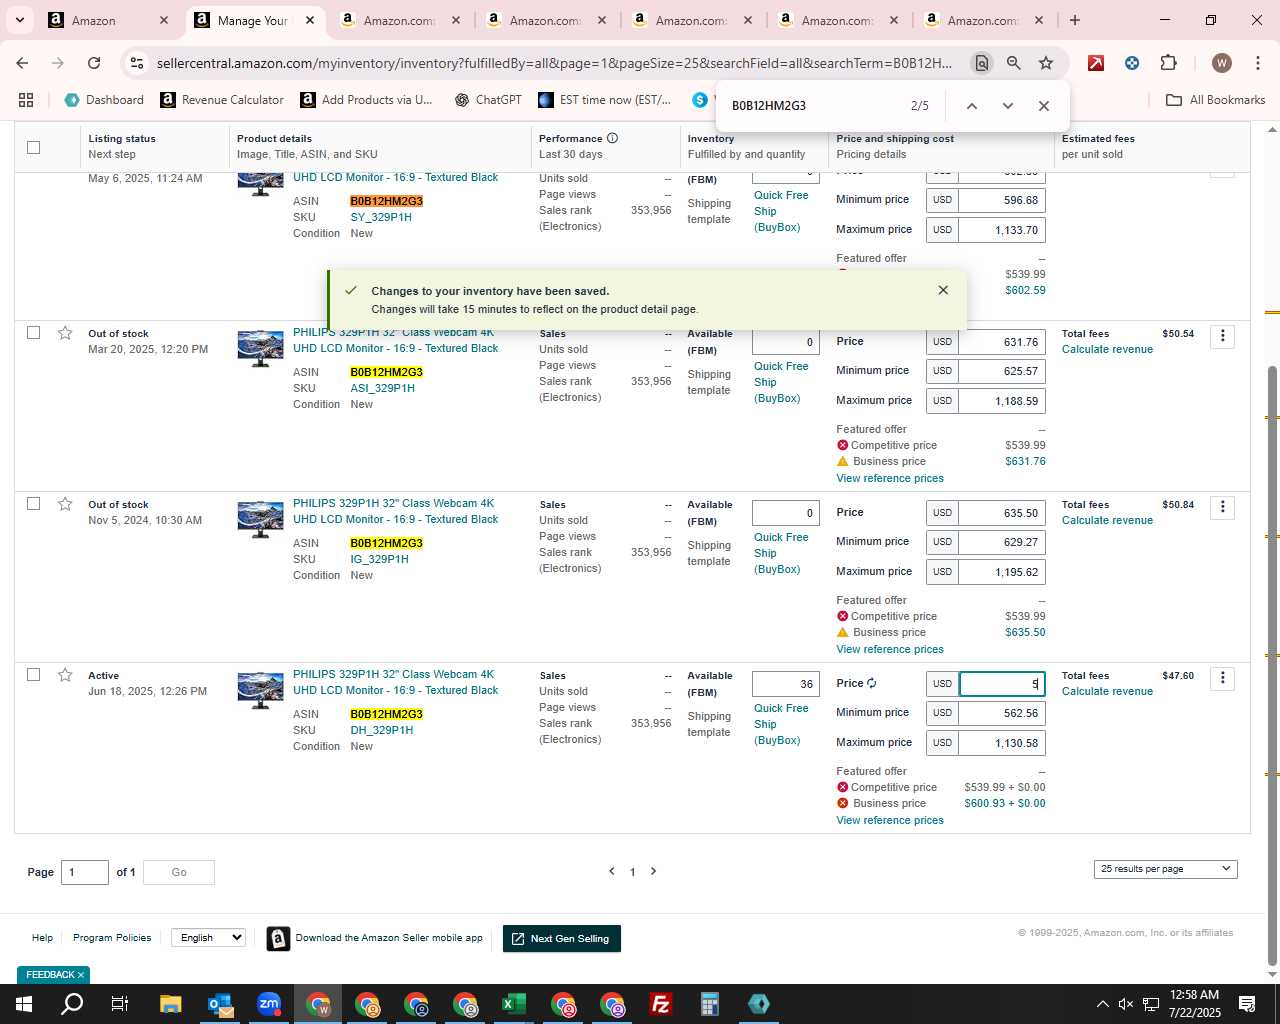Click Calculate revenue for DH_329P1H row
Image resolution: width=1280 pixels, height=1024 pixels.
1107,691
